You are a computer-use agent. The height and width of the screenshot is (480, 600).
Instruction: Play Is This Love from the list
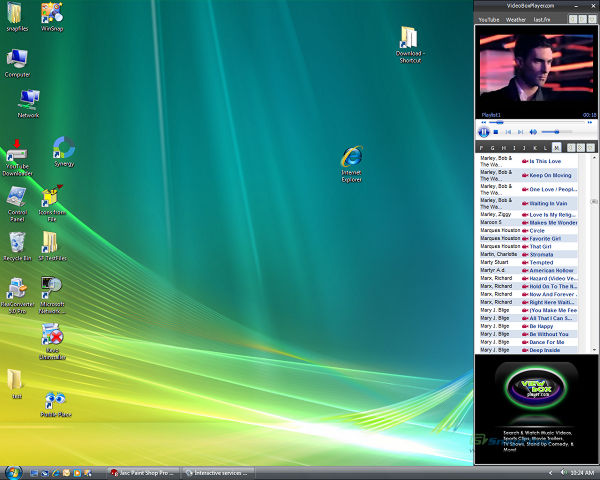[x=545, y=161]
